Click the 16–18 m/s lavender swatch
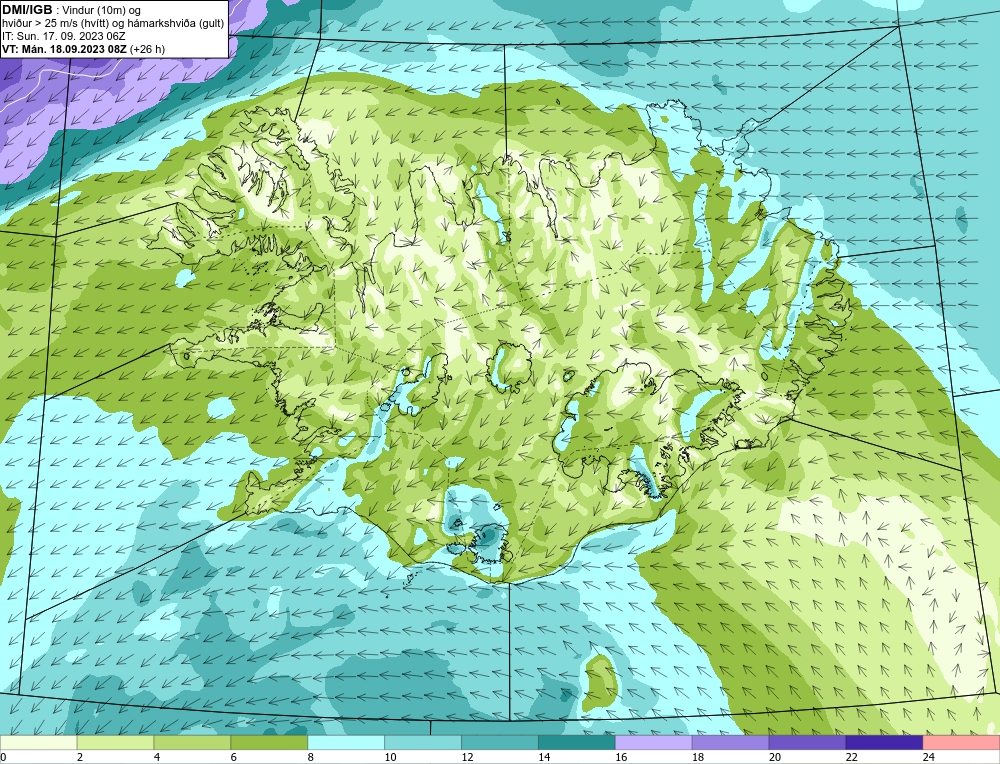Viewport: 1000px width, 764px height. coord(654,743)
